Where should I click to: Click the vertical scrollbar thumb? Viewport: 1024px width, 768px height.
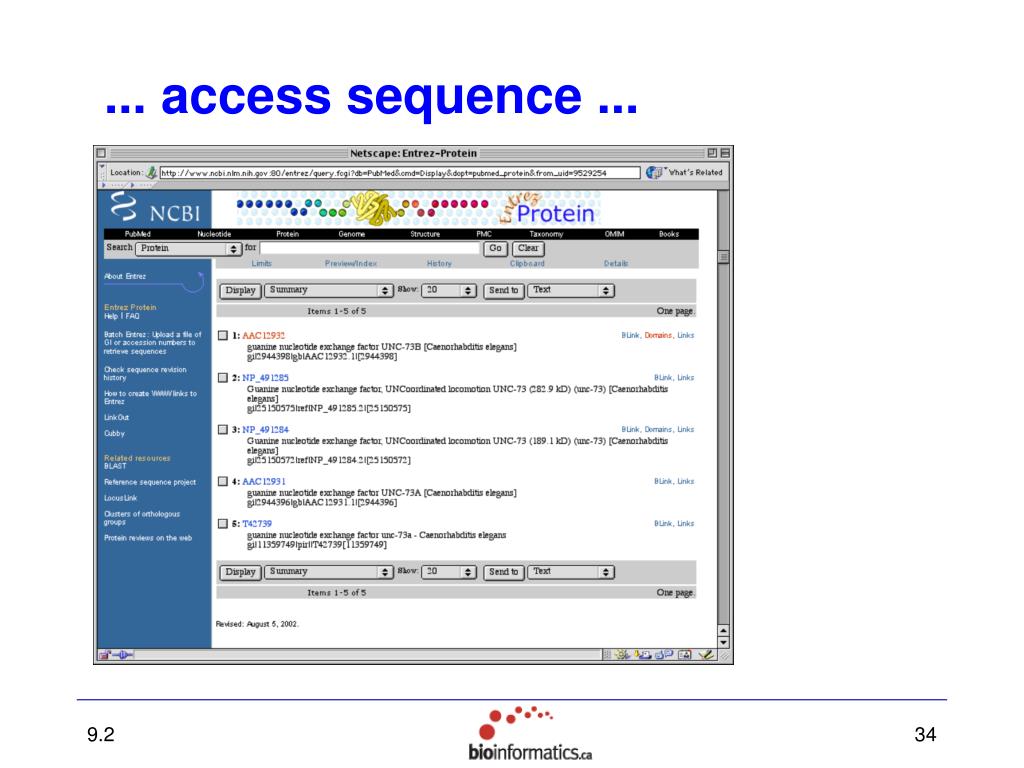[x=723, y=257]
